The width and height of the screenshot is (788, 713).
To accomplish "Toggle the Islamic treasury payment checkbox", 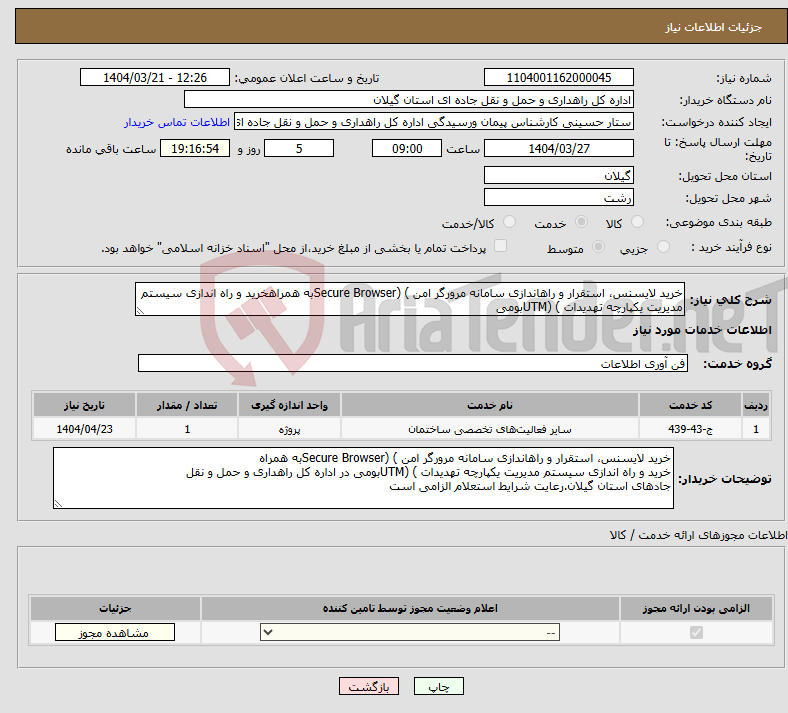I will coord(501,246).
